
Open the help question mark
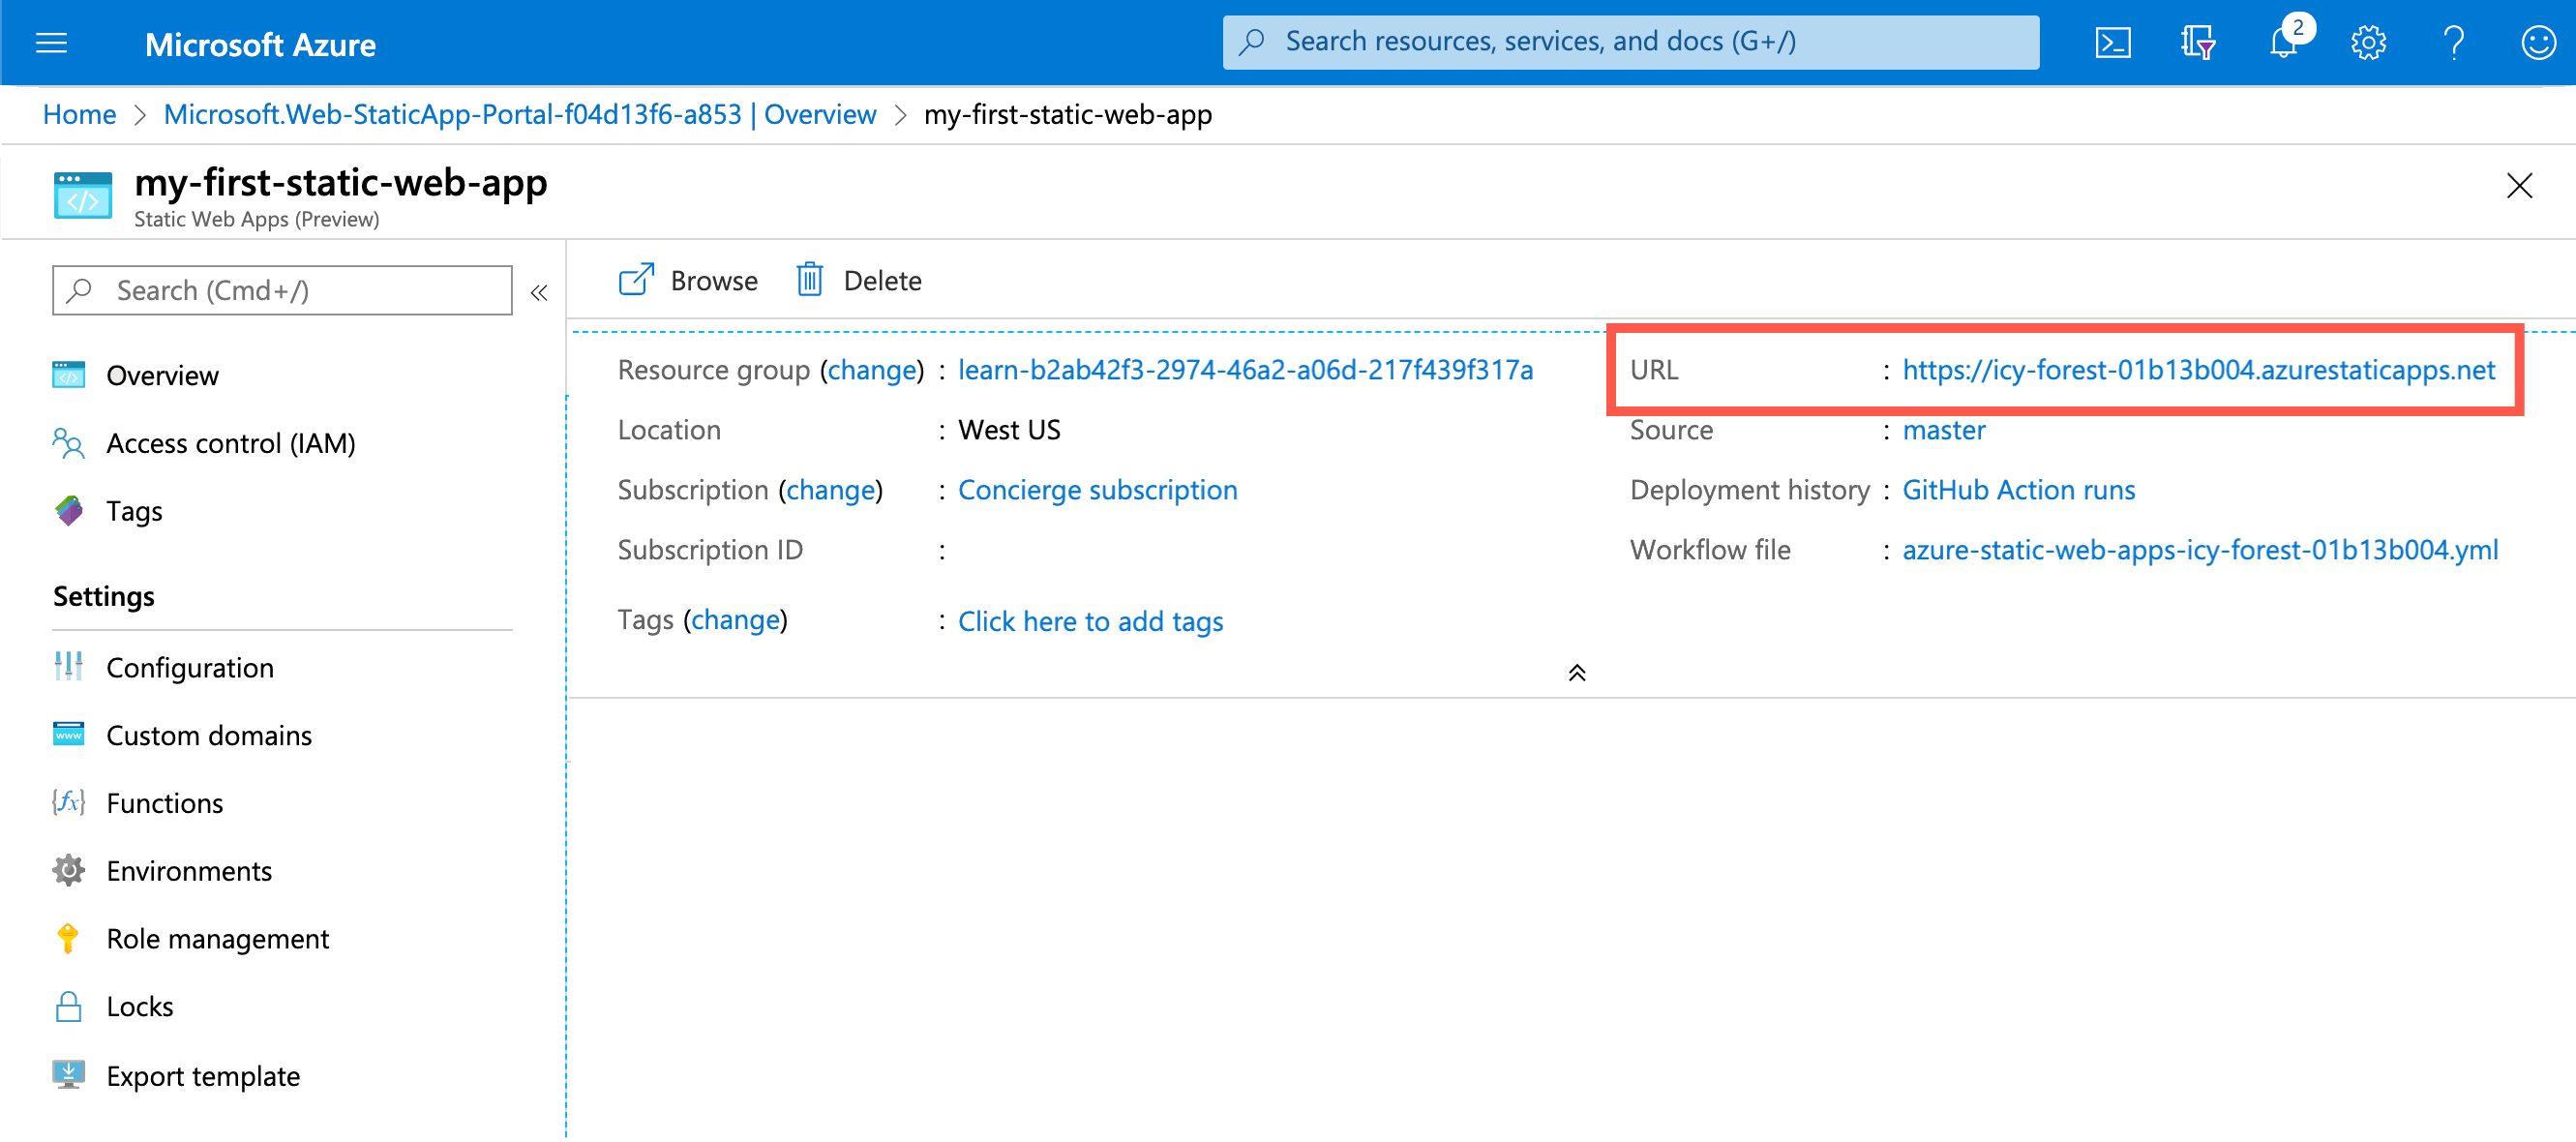pos(2453,43)
